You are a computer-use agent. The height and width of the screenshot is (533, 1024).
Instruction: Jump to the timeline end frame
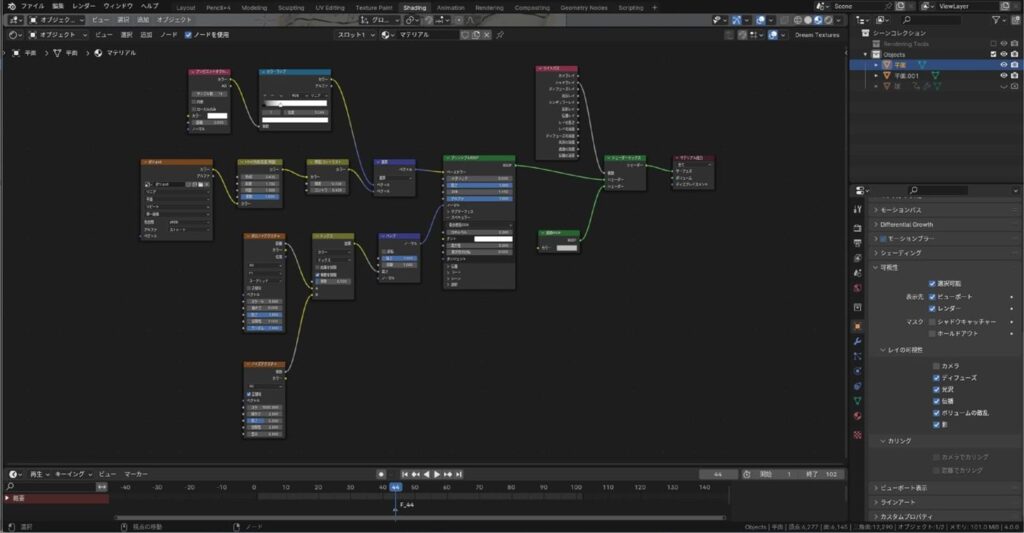coord(459,474)
